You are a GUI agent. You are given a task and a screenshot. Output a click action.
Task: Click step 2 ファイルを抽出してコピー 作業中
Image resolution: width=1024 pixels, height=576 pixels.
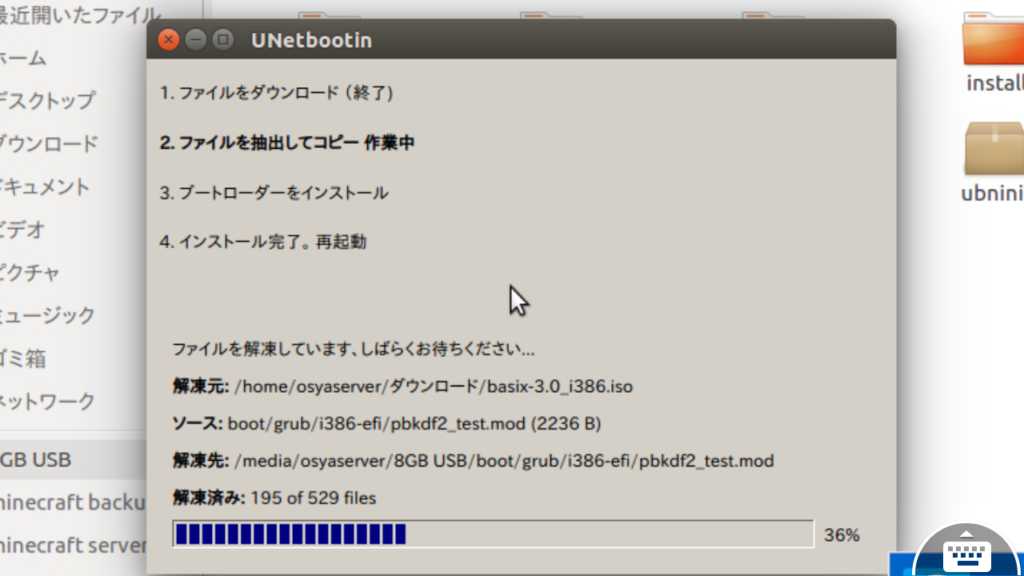287,142
